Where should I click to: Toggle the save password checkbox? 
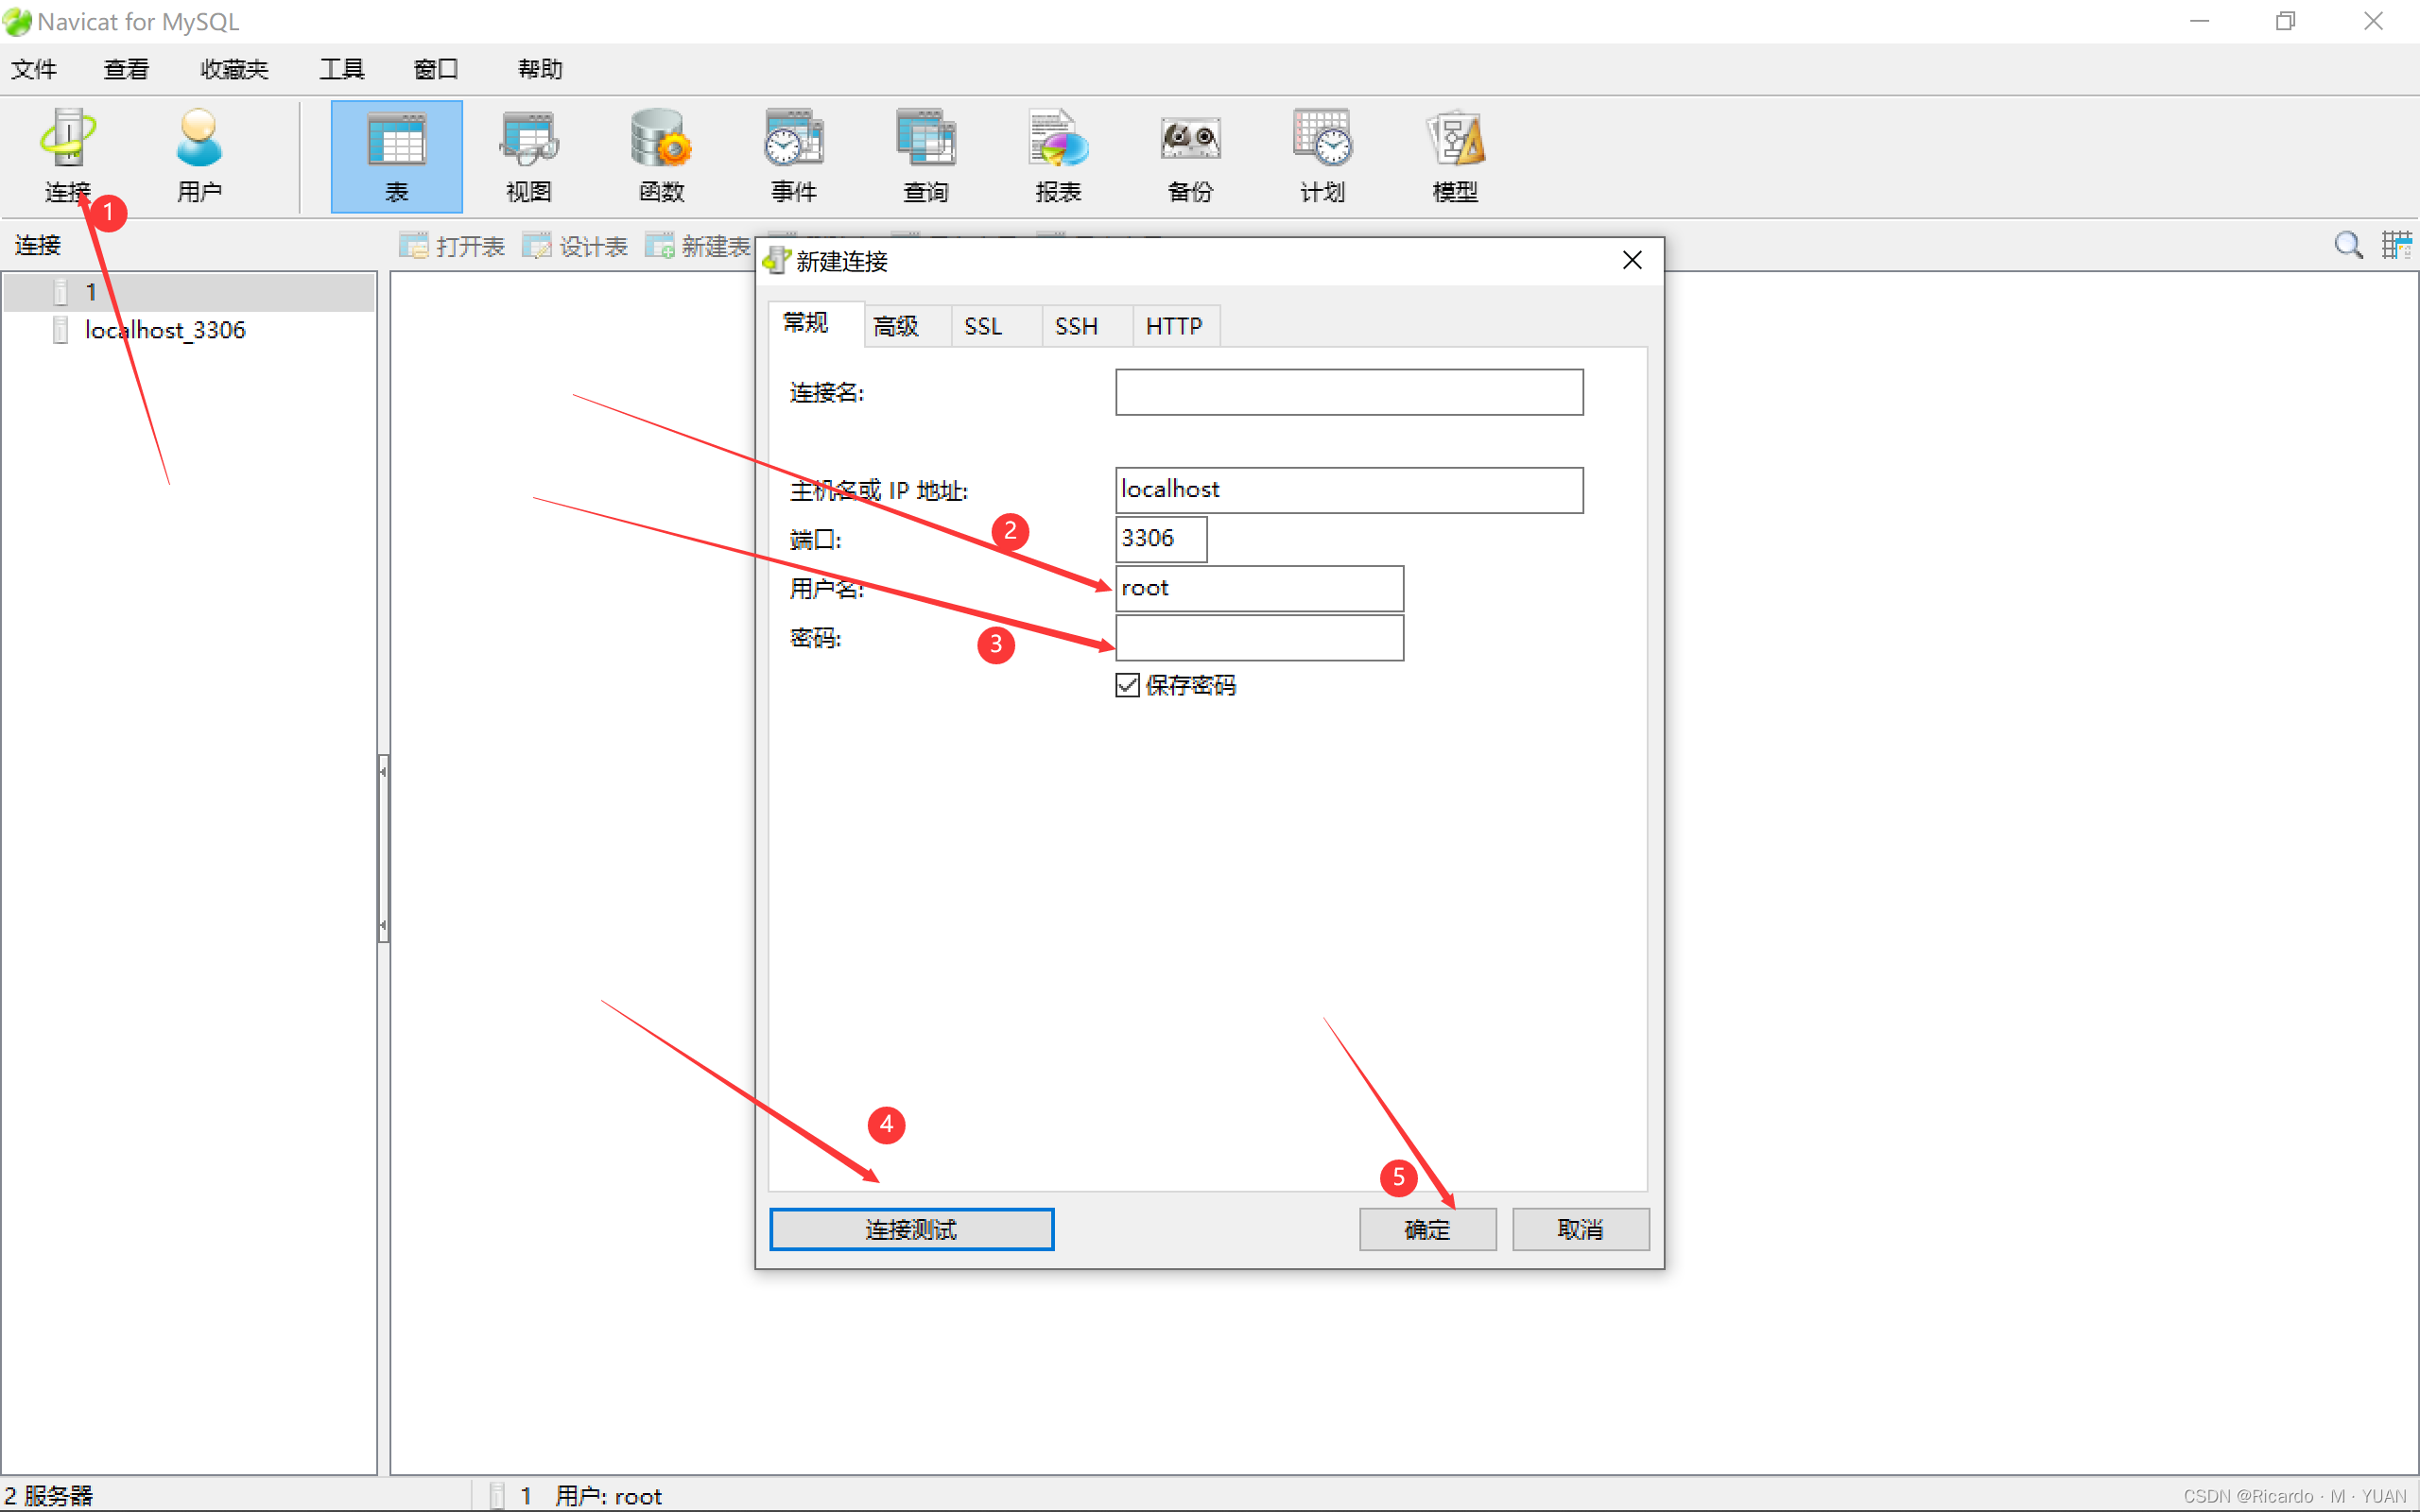1127,685
